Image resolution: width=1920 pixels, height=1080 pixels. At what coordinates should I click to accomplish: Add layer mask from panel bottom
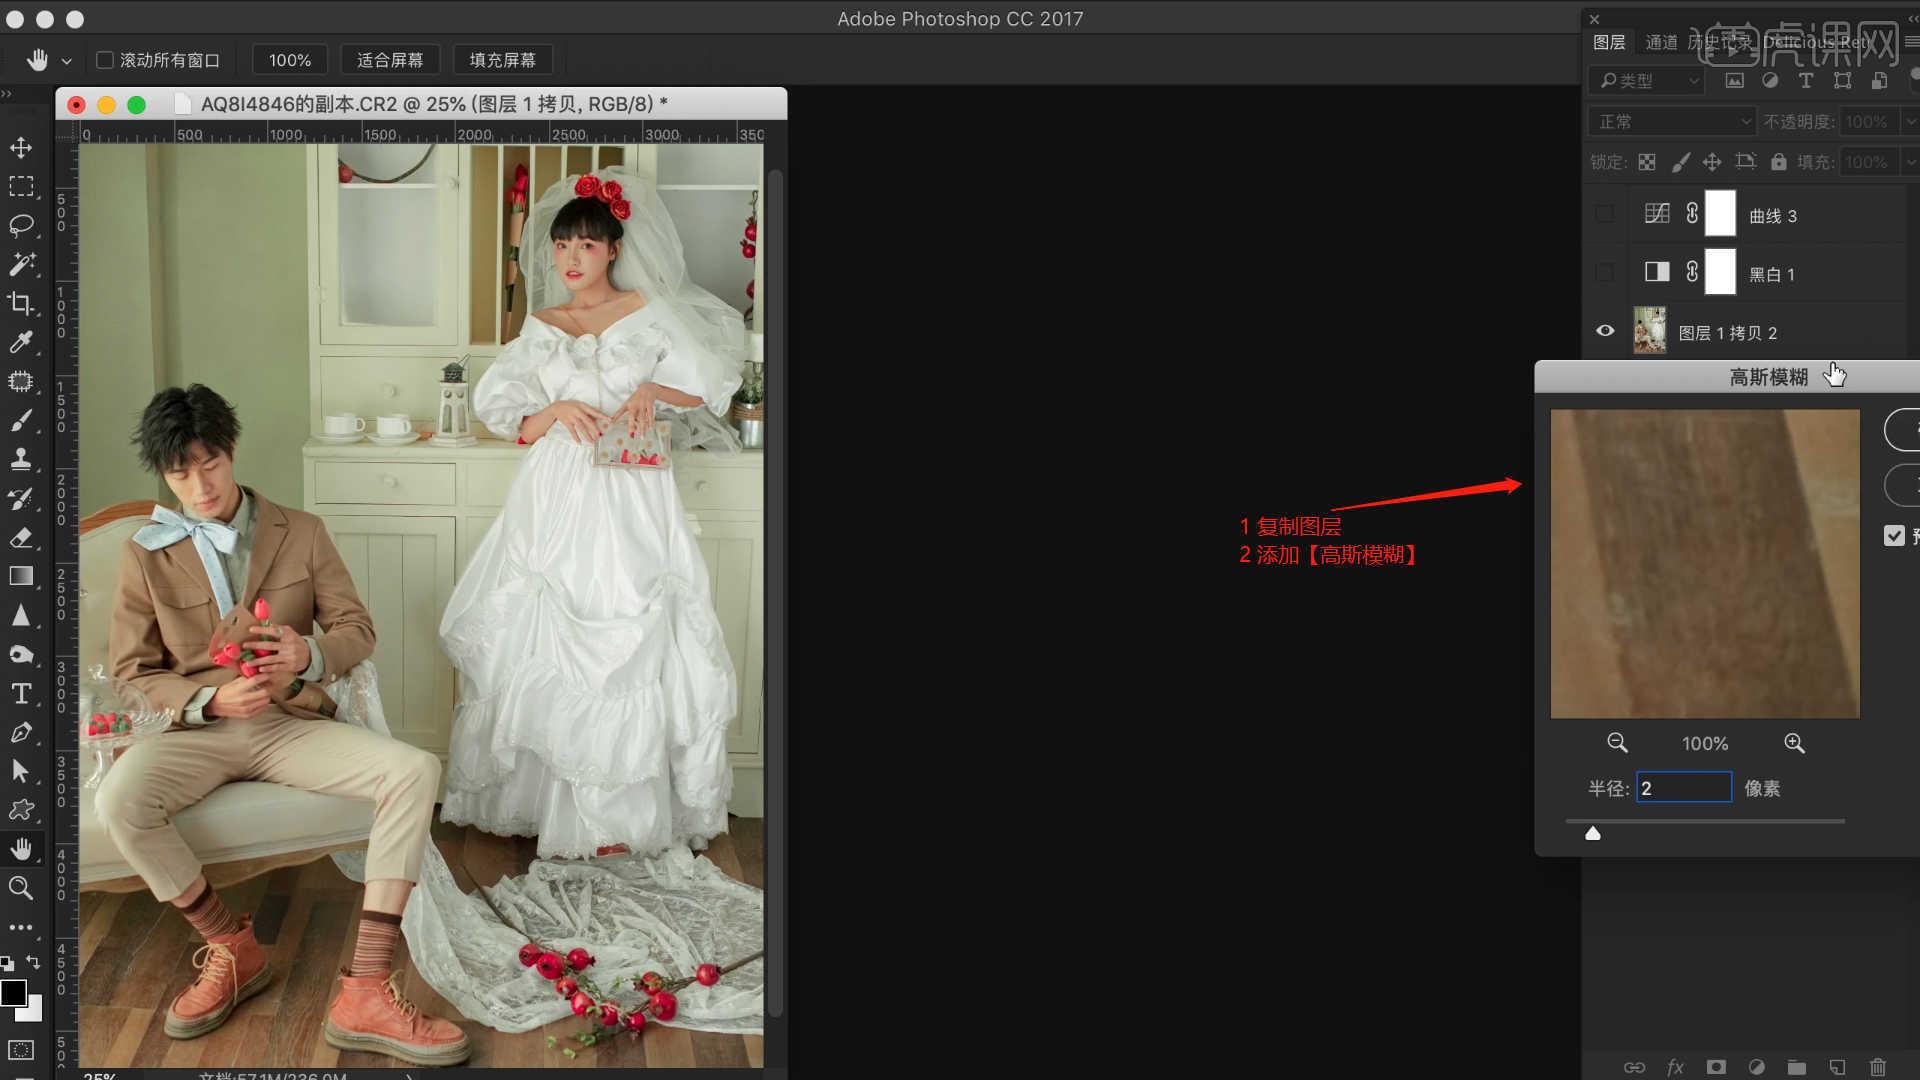[x=1716, y=1067]
